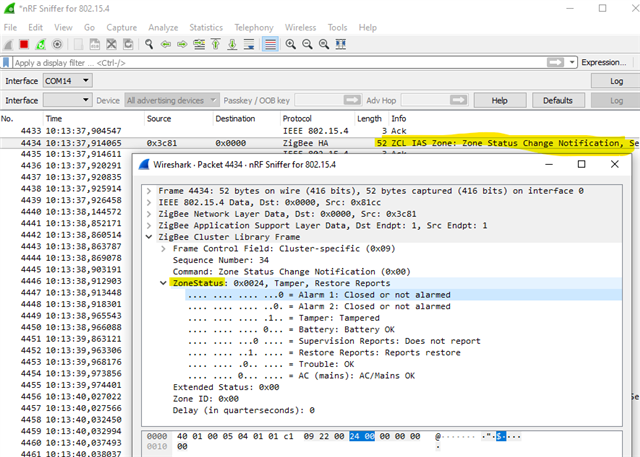This screenshot has height=457, width=640.
Task: Zoom in the packet text
Action: point(291,44)
